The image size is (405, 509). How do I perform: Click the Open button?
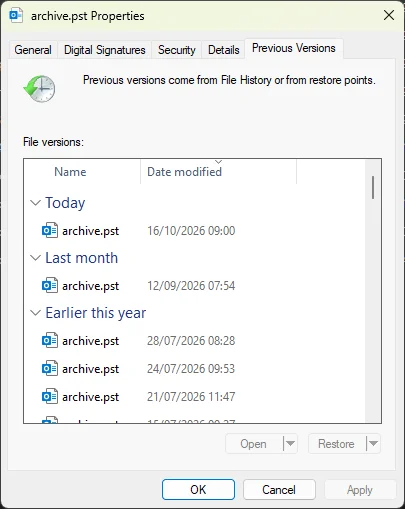pos(255,444)
